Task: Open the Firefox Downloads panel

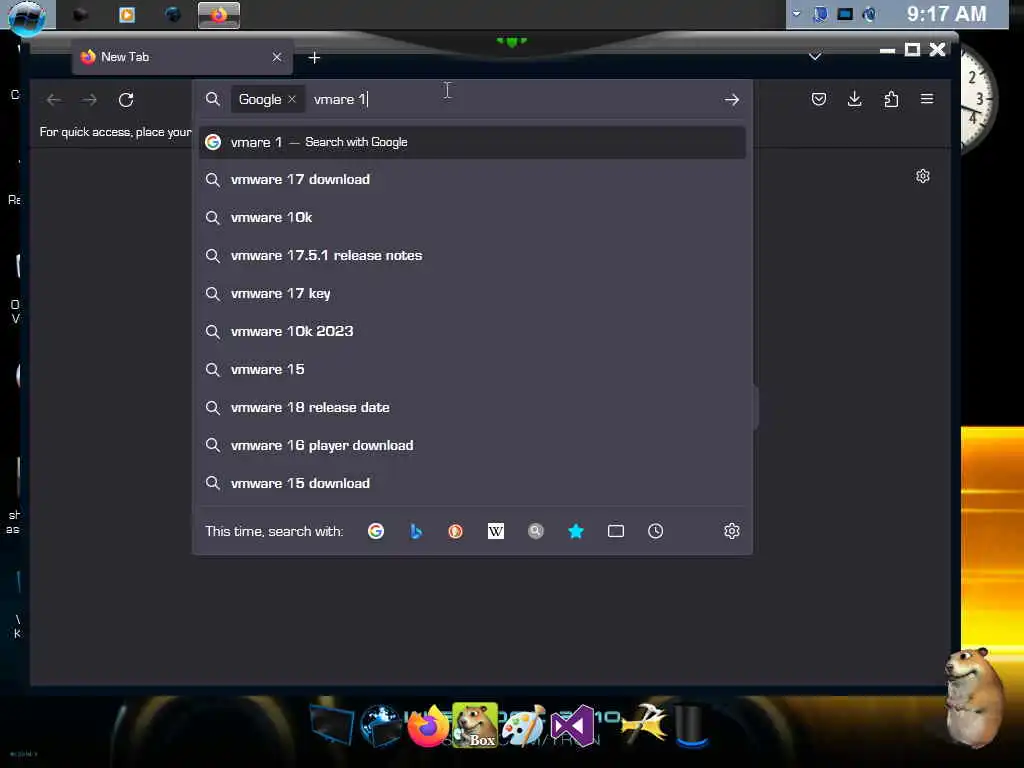Action: (x=854, y=99)
